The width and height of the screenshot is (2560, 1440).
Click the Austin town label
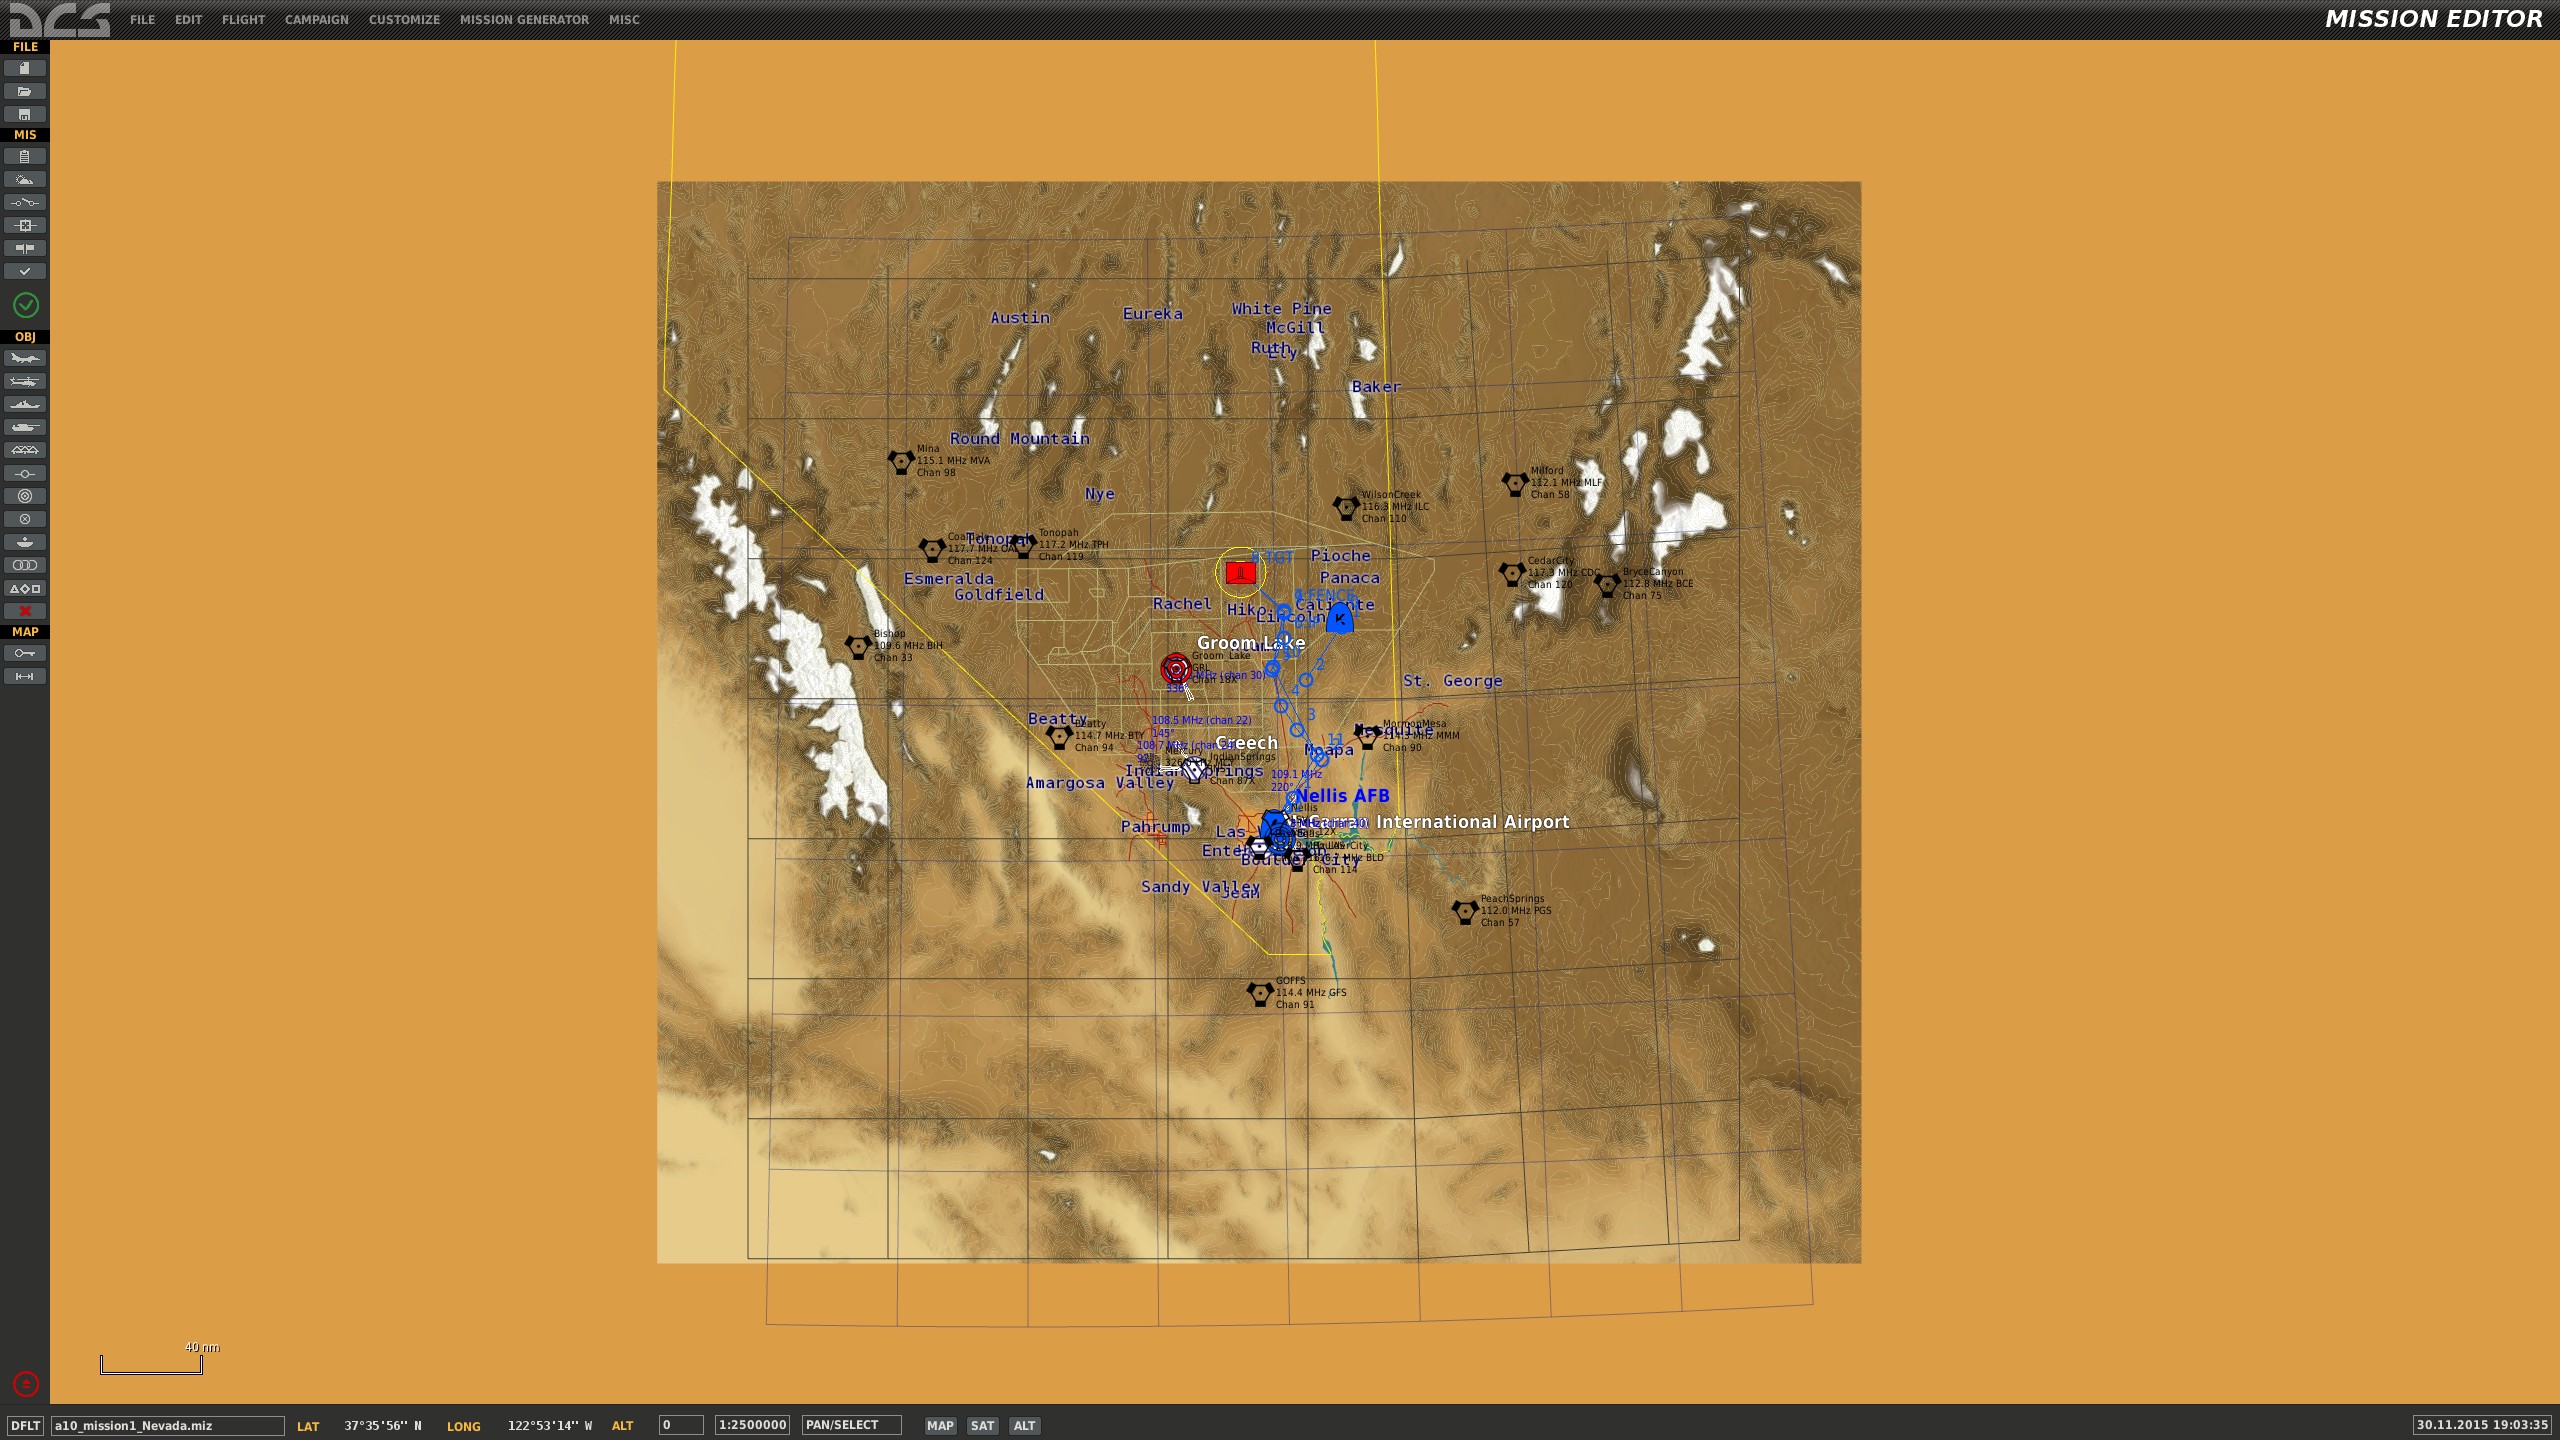coord(1020,318)
